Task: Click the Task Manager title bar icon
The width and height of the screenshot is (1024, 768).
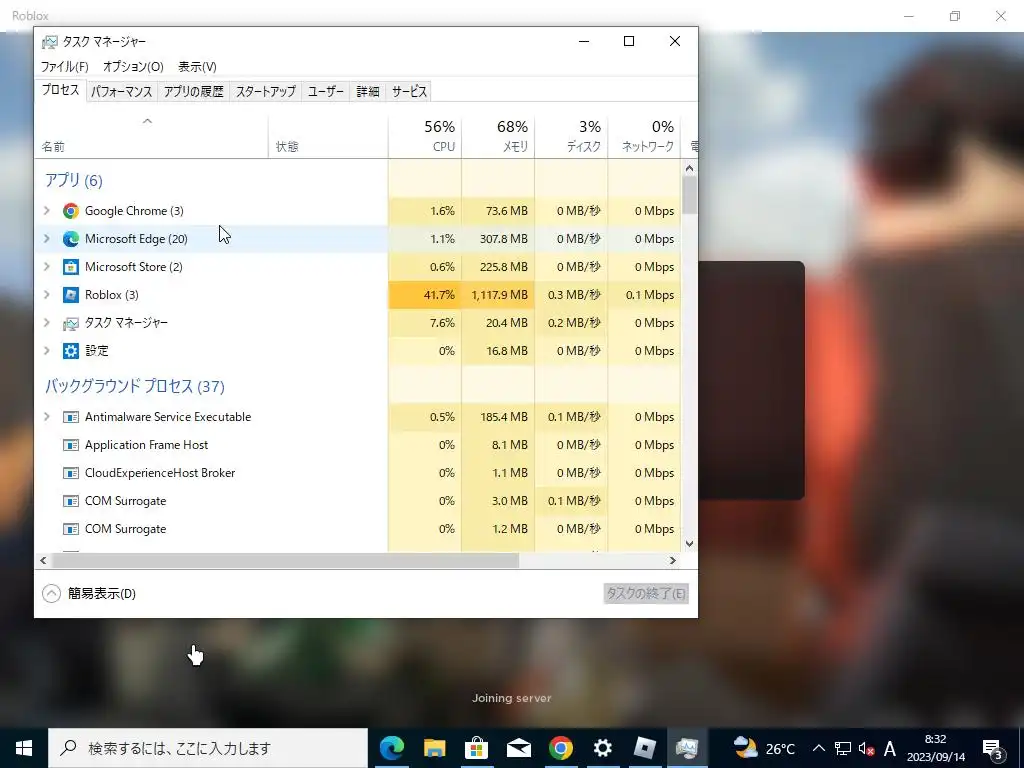Action: [50, 42]
